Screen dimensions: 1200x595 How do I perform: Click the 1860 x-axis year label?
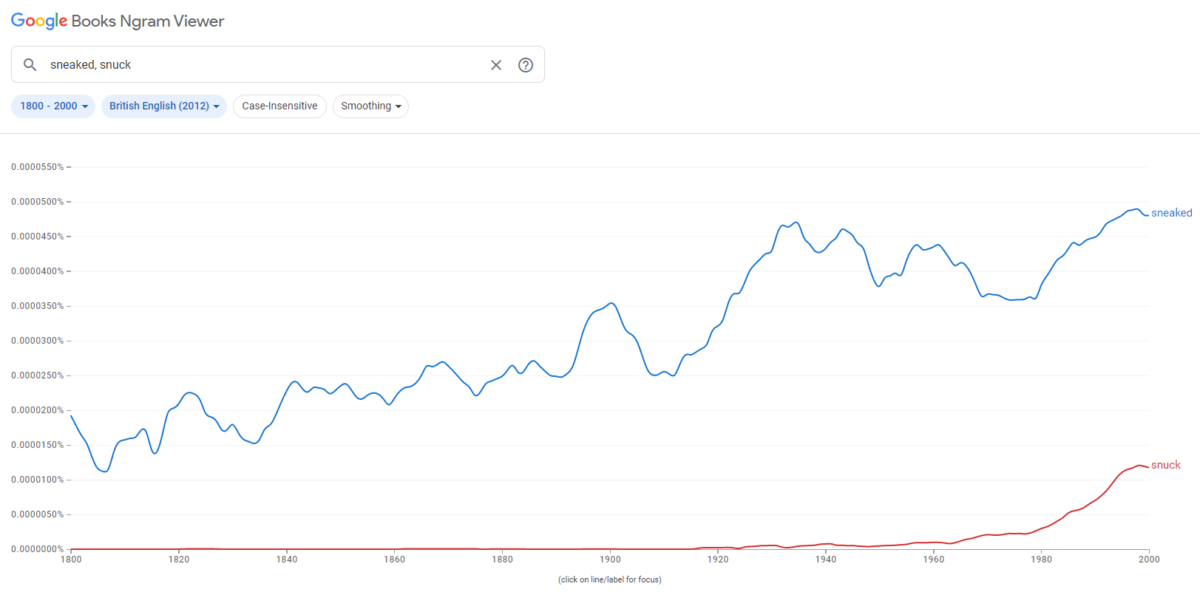(394, 562)
